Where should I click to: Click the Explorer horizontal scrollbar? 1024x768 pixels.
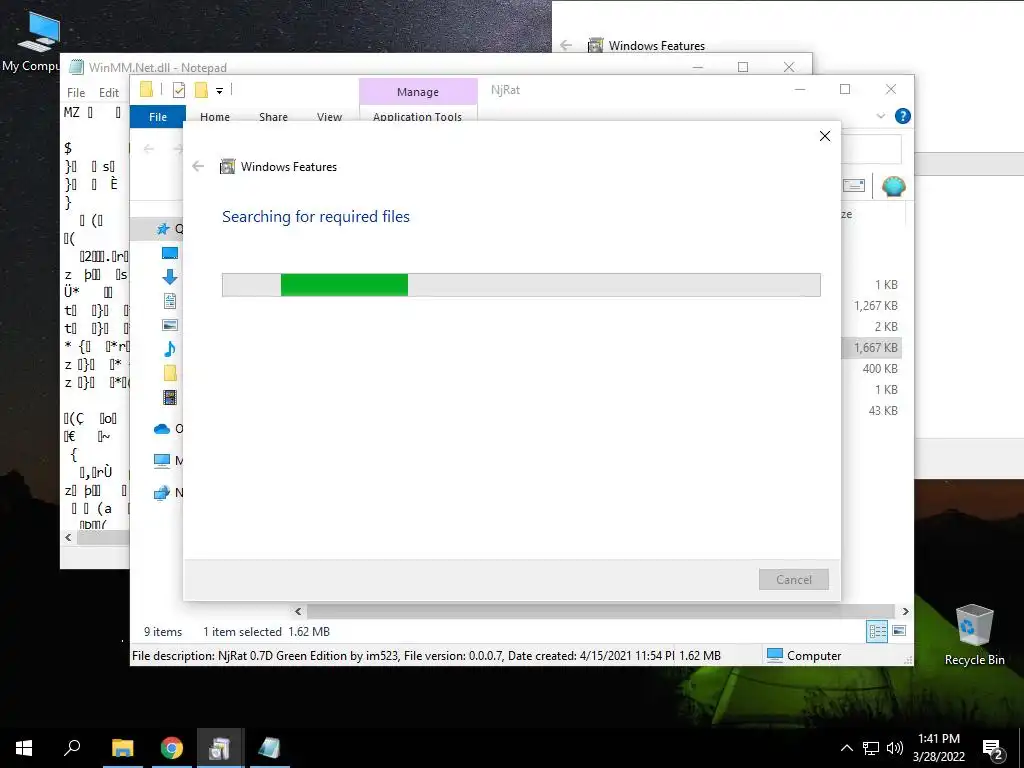(x=601, y=611)
